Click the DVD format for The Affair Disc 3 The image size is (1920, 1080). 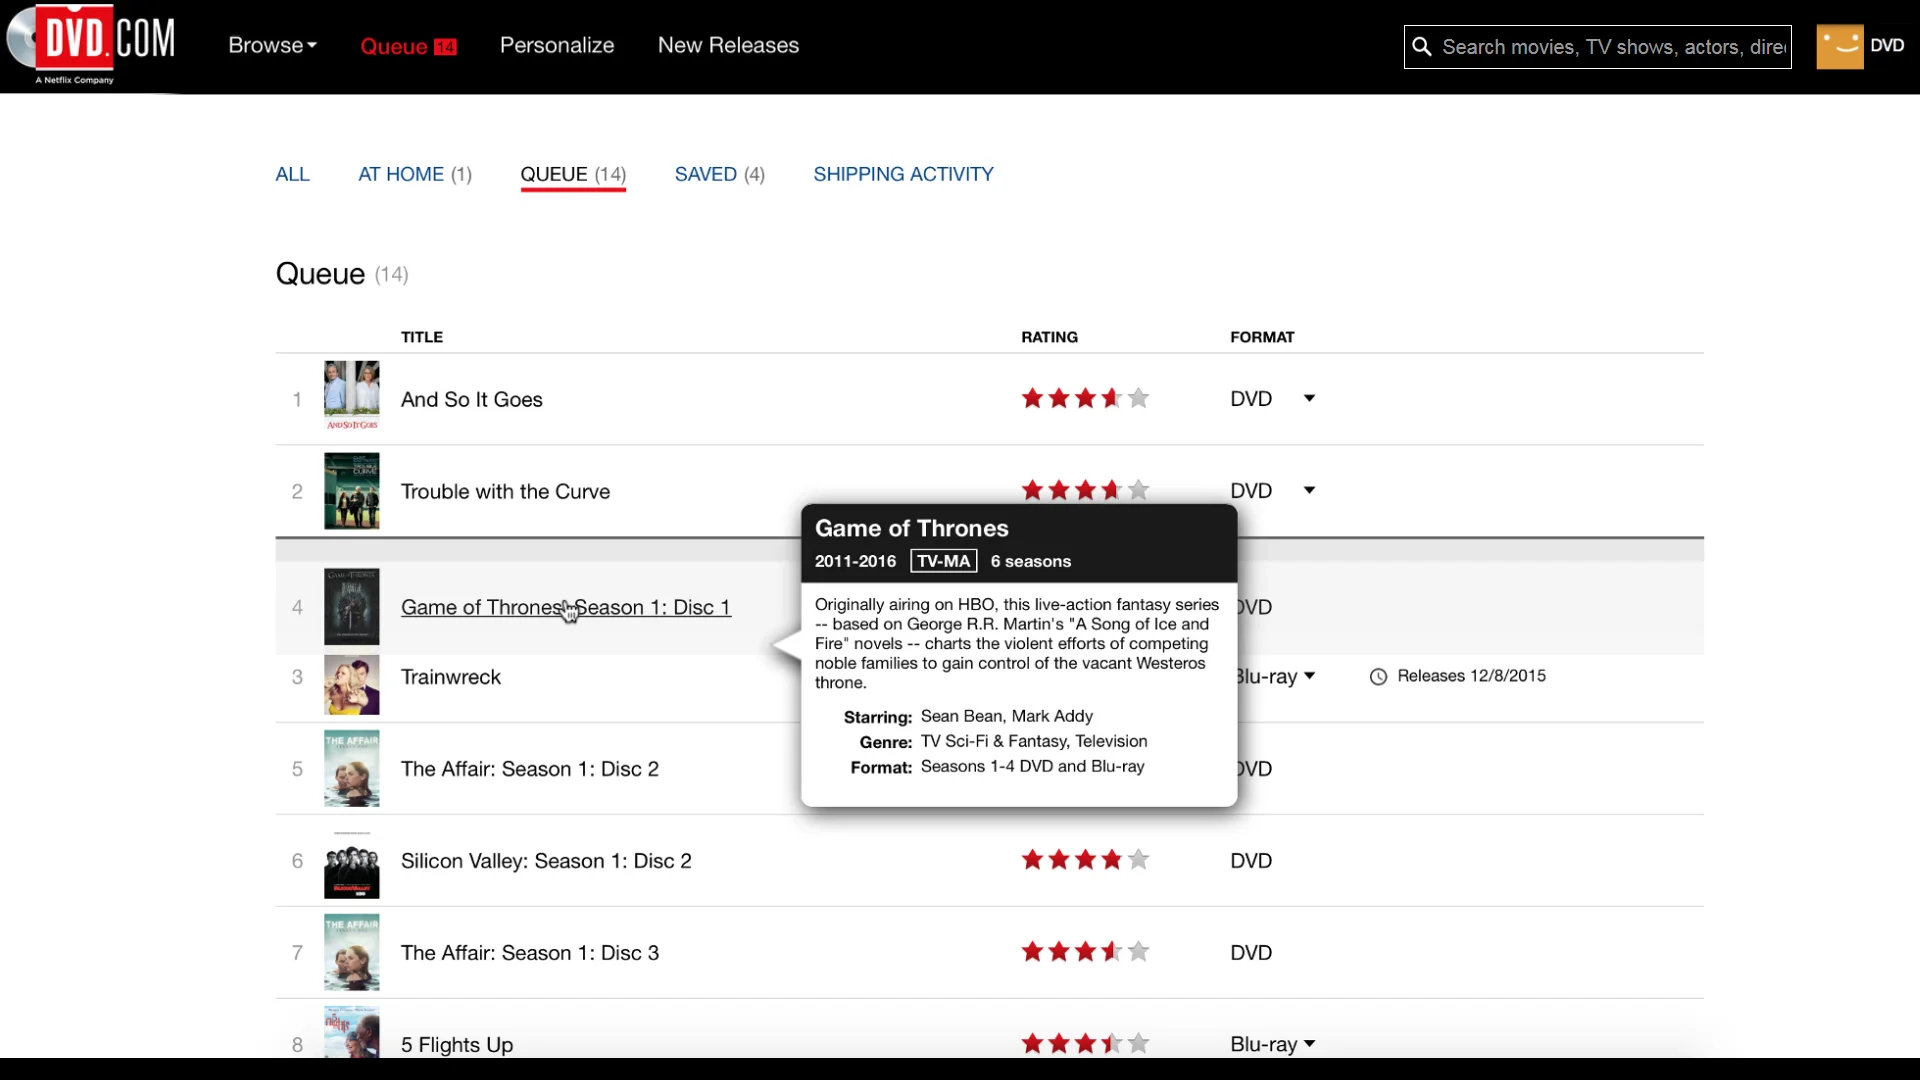click(1251, 953)
